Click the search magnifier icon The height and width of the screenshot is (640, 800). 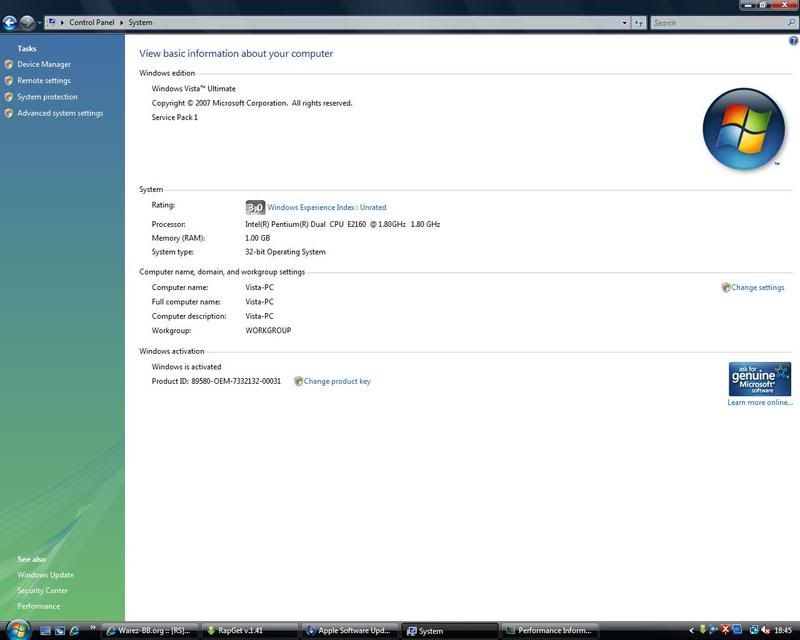click(791, 22)
